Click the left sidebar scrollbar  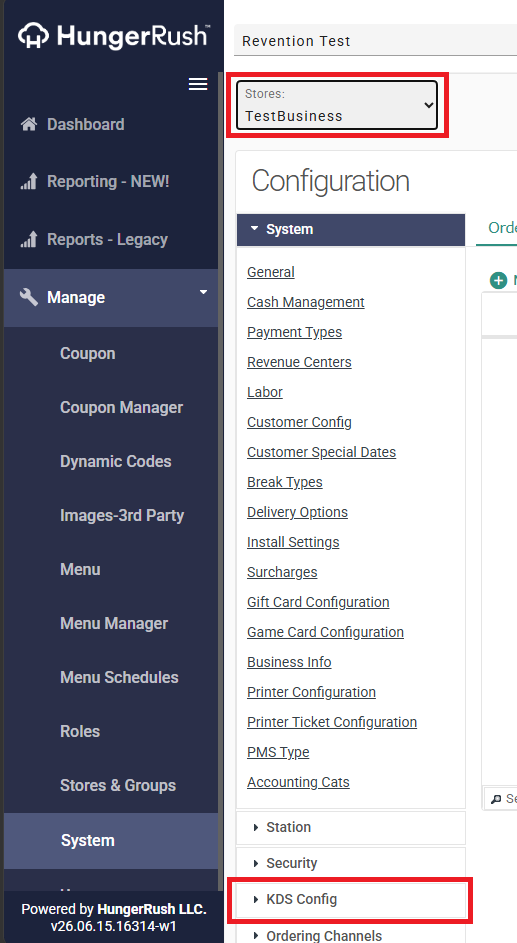pos(221,481)
